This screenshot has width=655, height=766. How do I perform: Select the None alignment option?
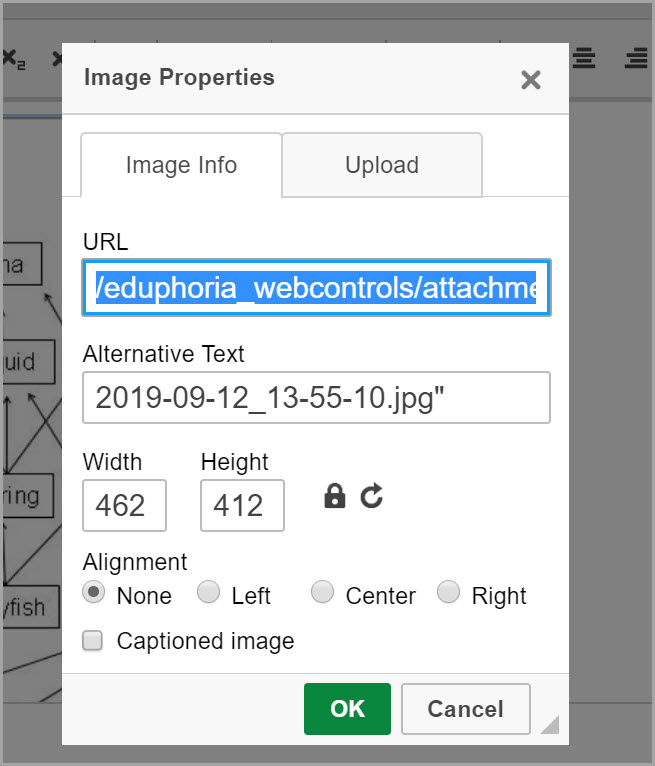(x=93, y=592)
